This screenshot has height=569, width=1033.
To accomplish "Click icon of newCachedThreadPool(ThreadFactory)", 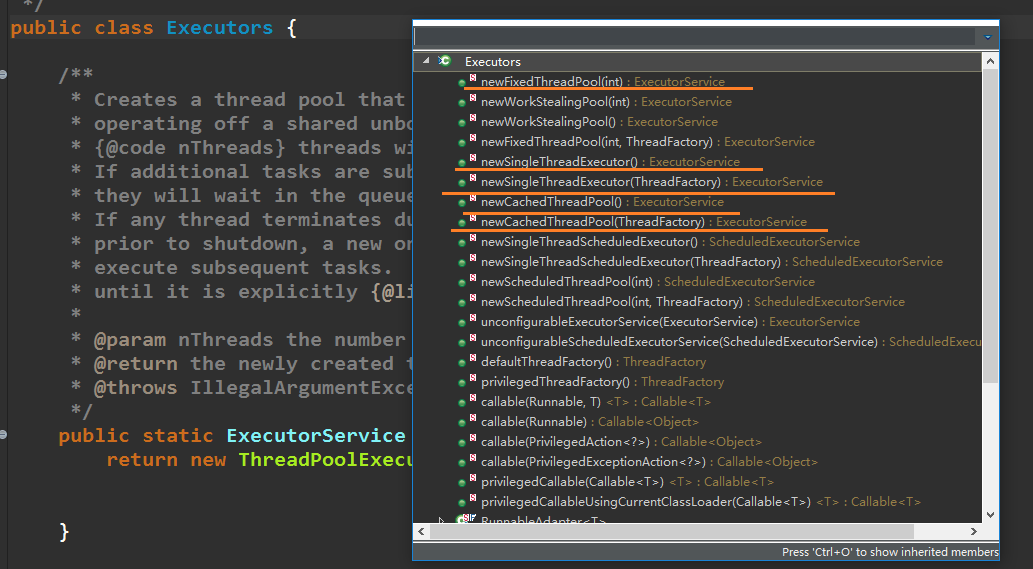I will point(466,221).
